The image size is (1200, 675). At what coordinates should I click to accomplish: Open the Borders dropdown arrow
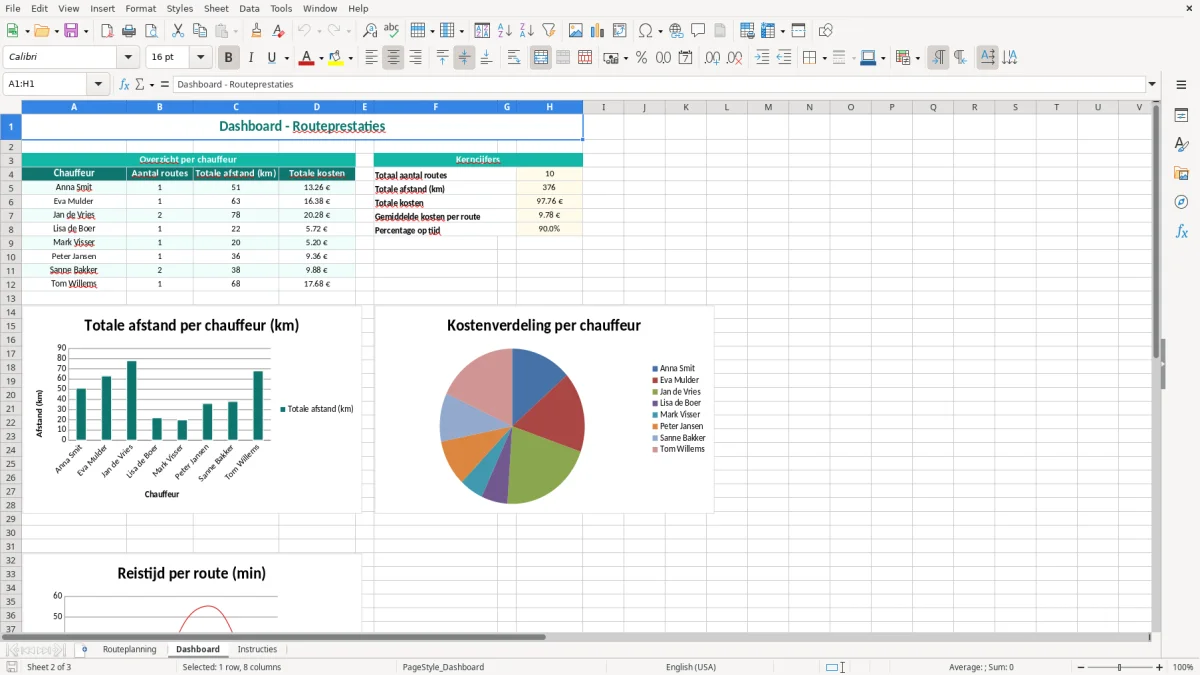824,58
